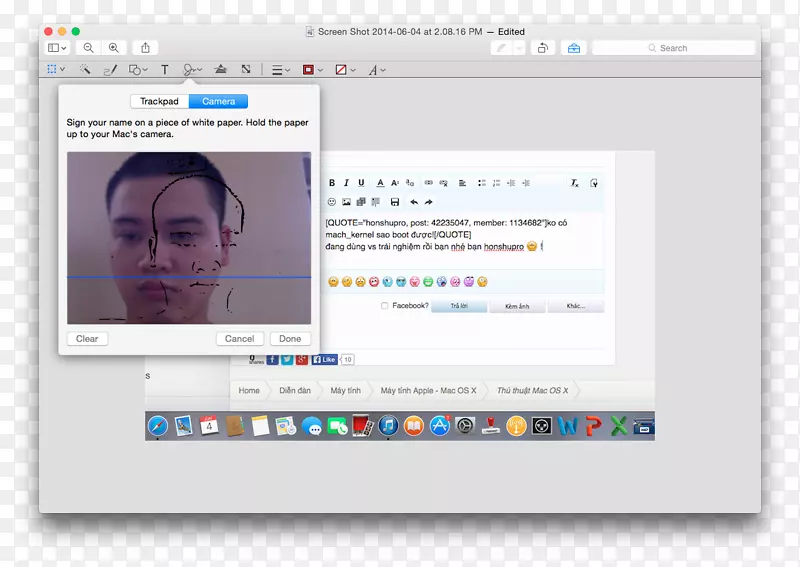Click the Clear button under camera preview
Viewport: 800px width, 567px height.
click(x=87, y=339)
